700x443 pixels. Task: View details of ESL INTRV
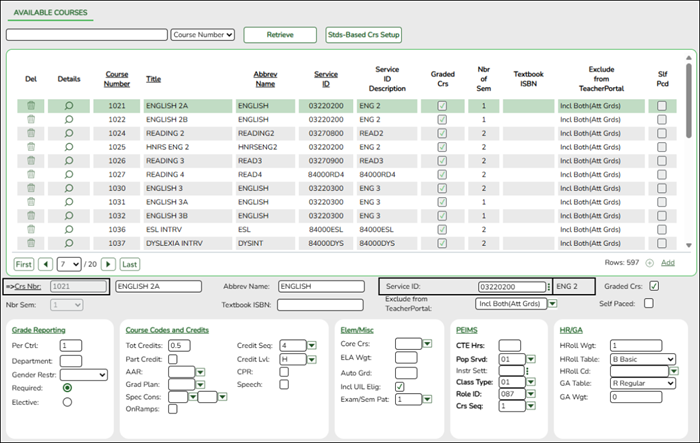coord(69,229)
